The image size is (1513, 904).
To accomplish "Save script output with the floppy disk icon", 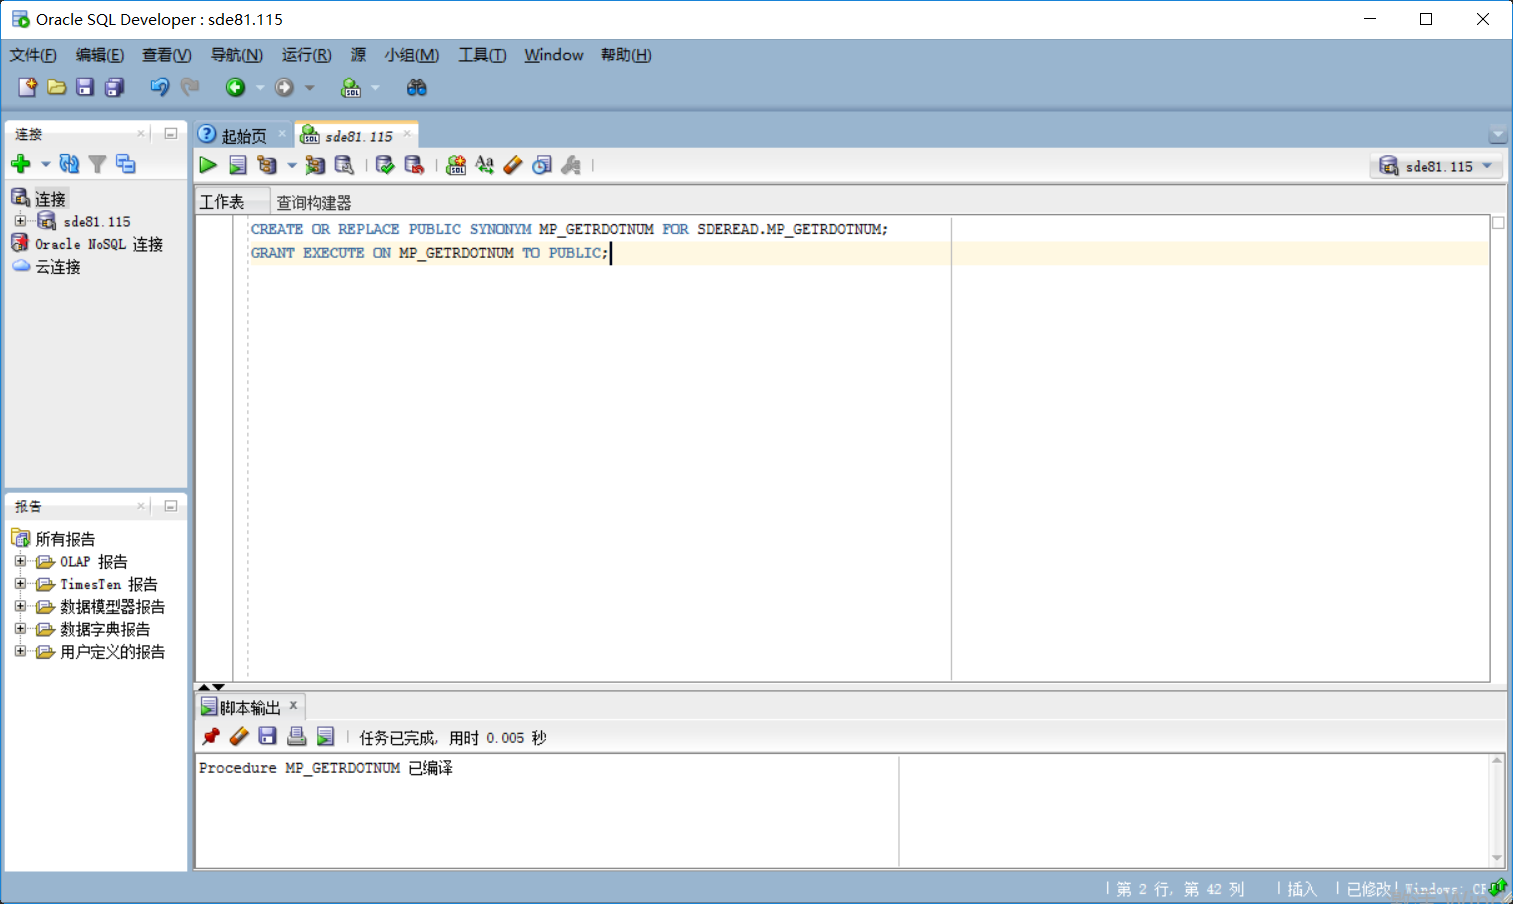I will [267, 737].
